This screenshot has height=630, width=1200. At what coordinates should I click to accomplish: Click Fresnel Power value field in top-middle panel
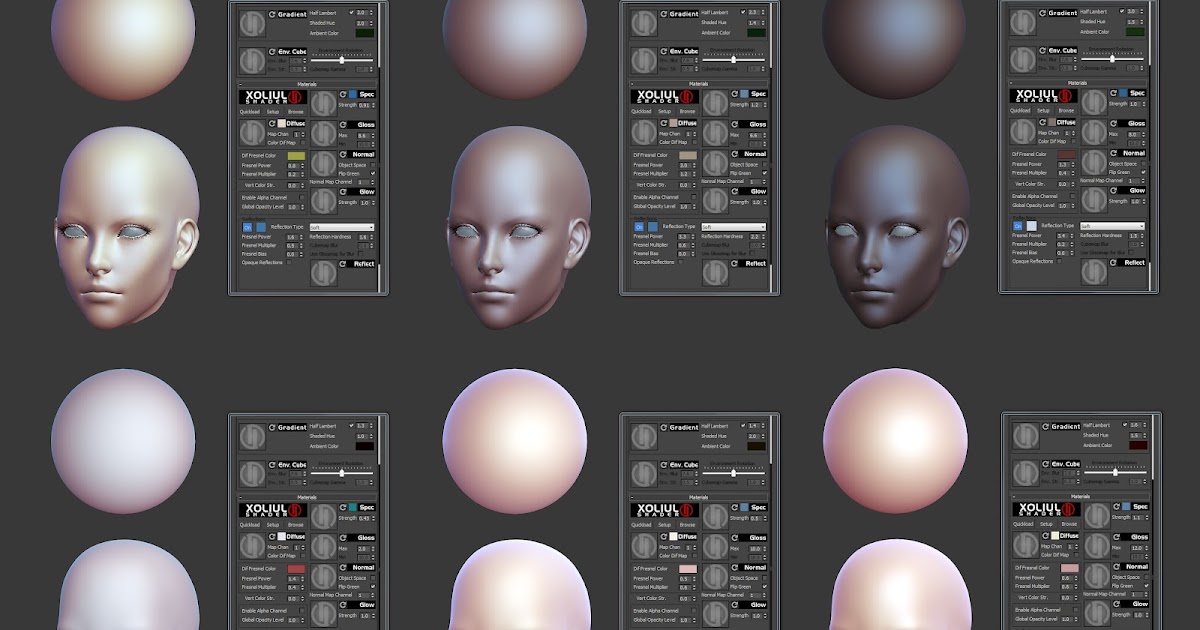click(x=682, y=165)
